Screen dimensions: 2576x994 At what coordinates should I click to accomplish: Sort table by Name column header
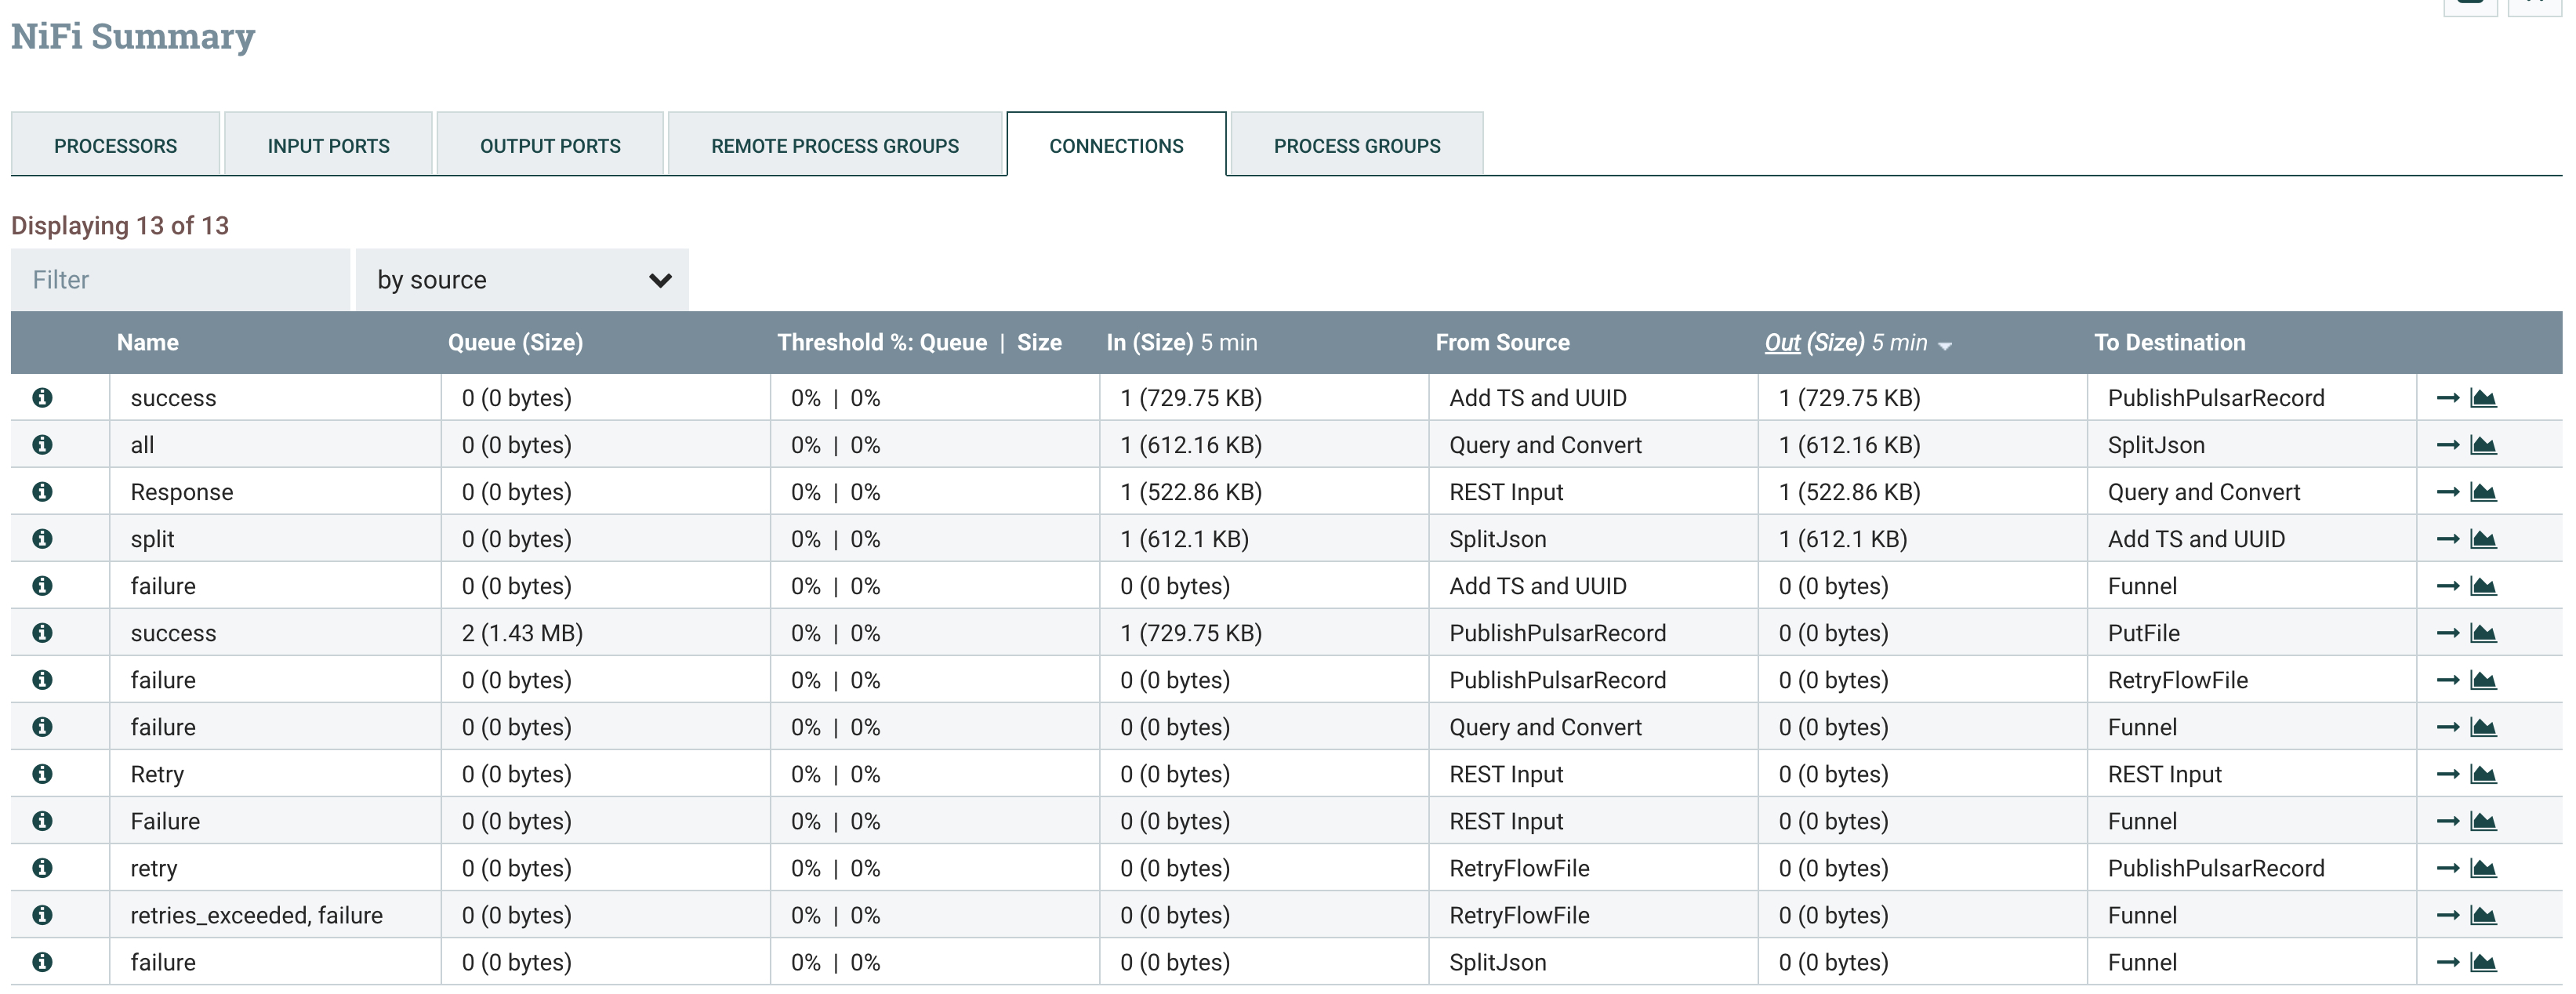pos(147,342)
